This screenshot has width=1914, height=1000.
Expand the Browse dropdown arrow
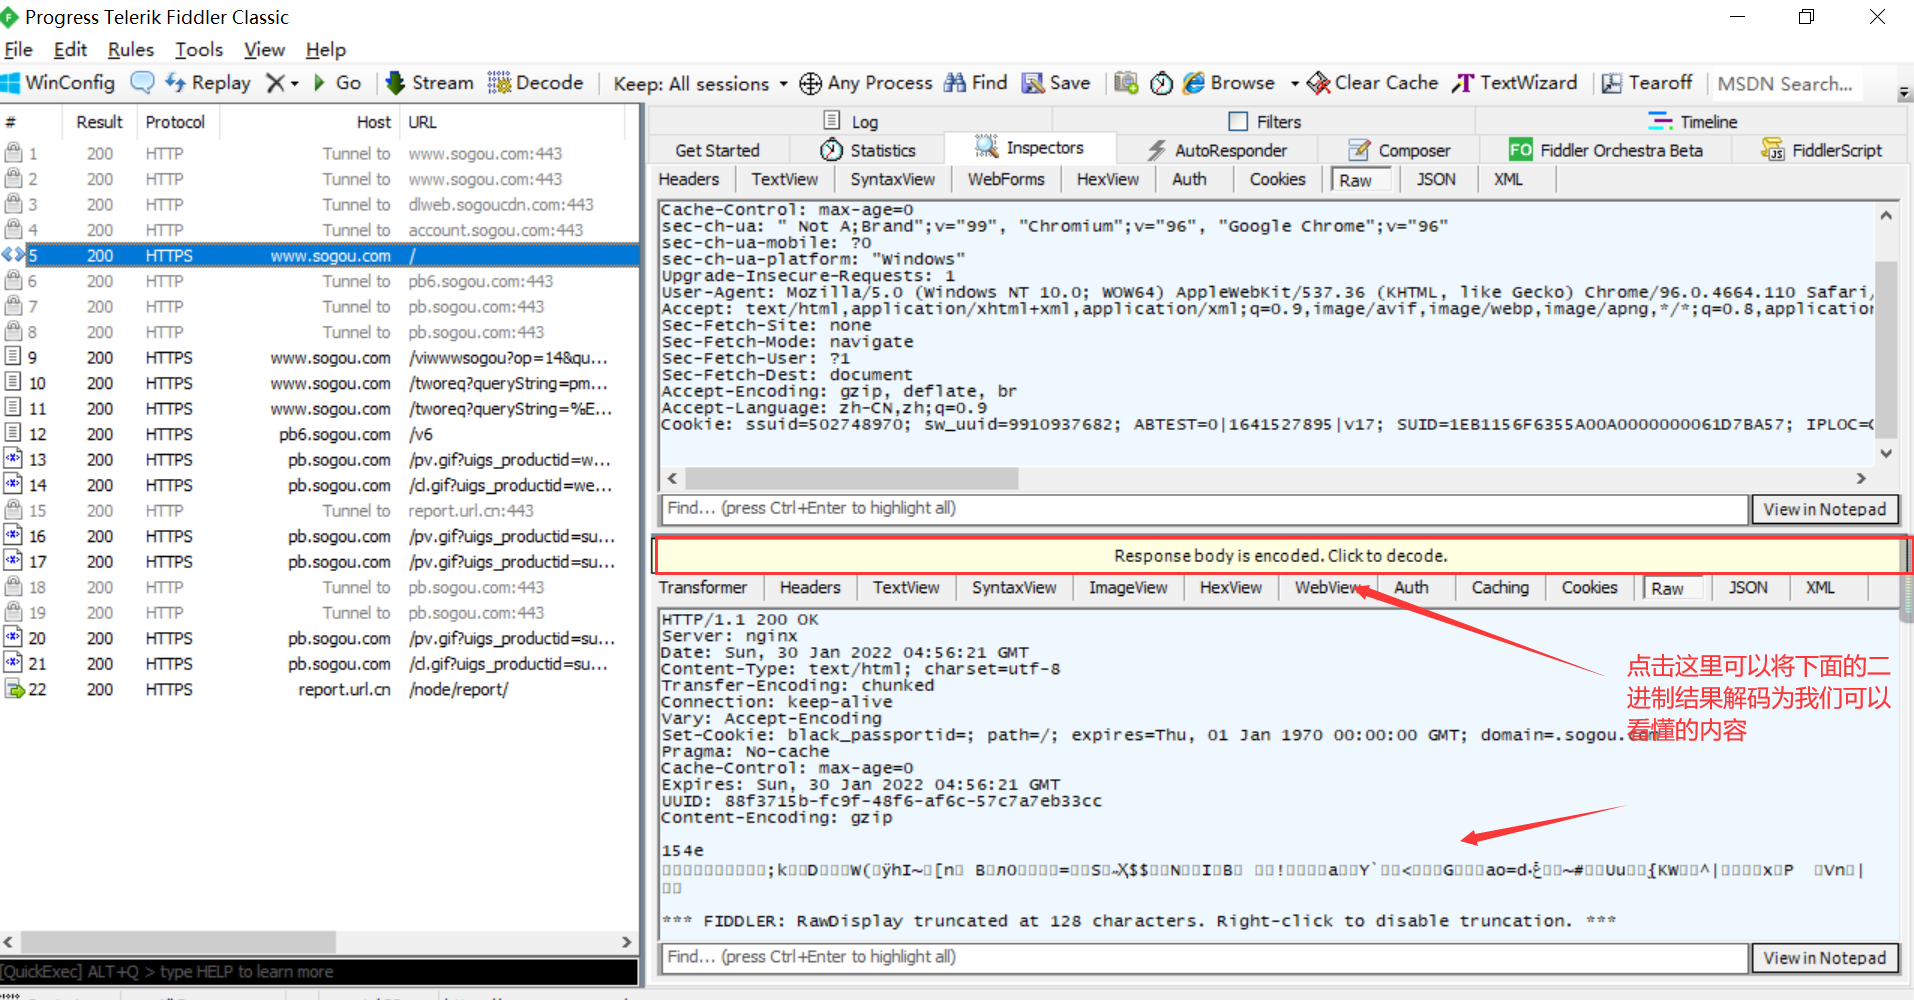pos(1294,84)
